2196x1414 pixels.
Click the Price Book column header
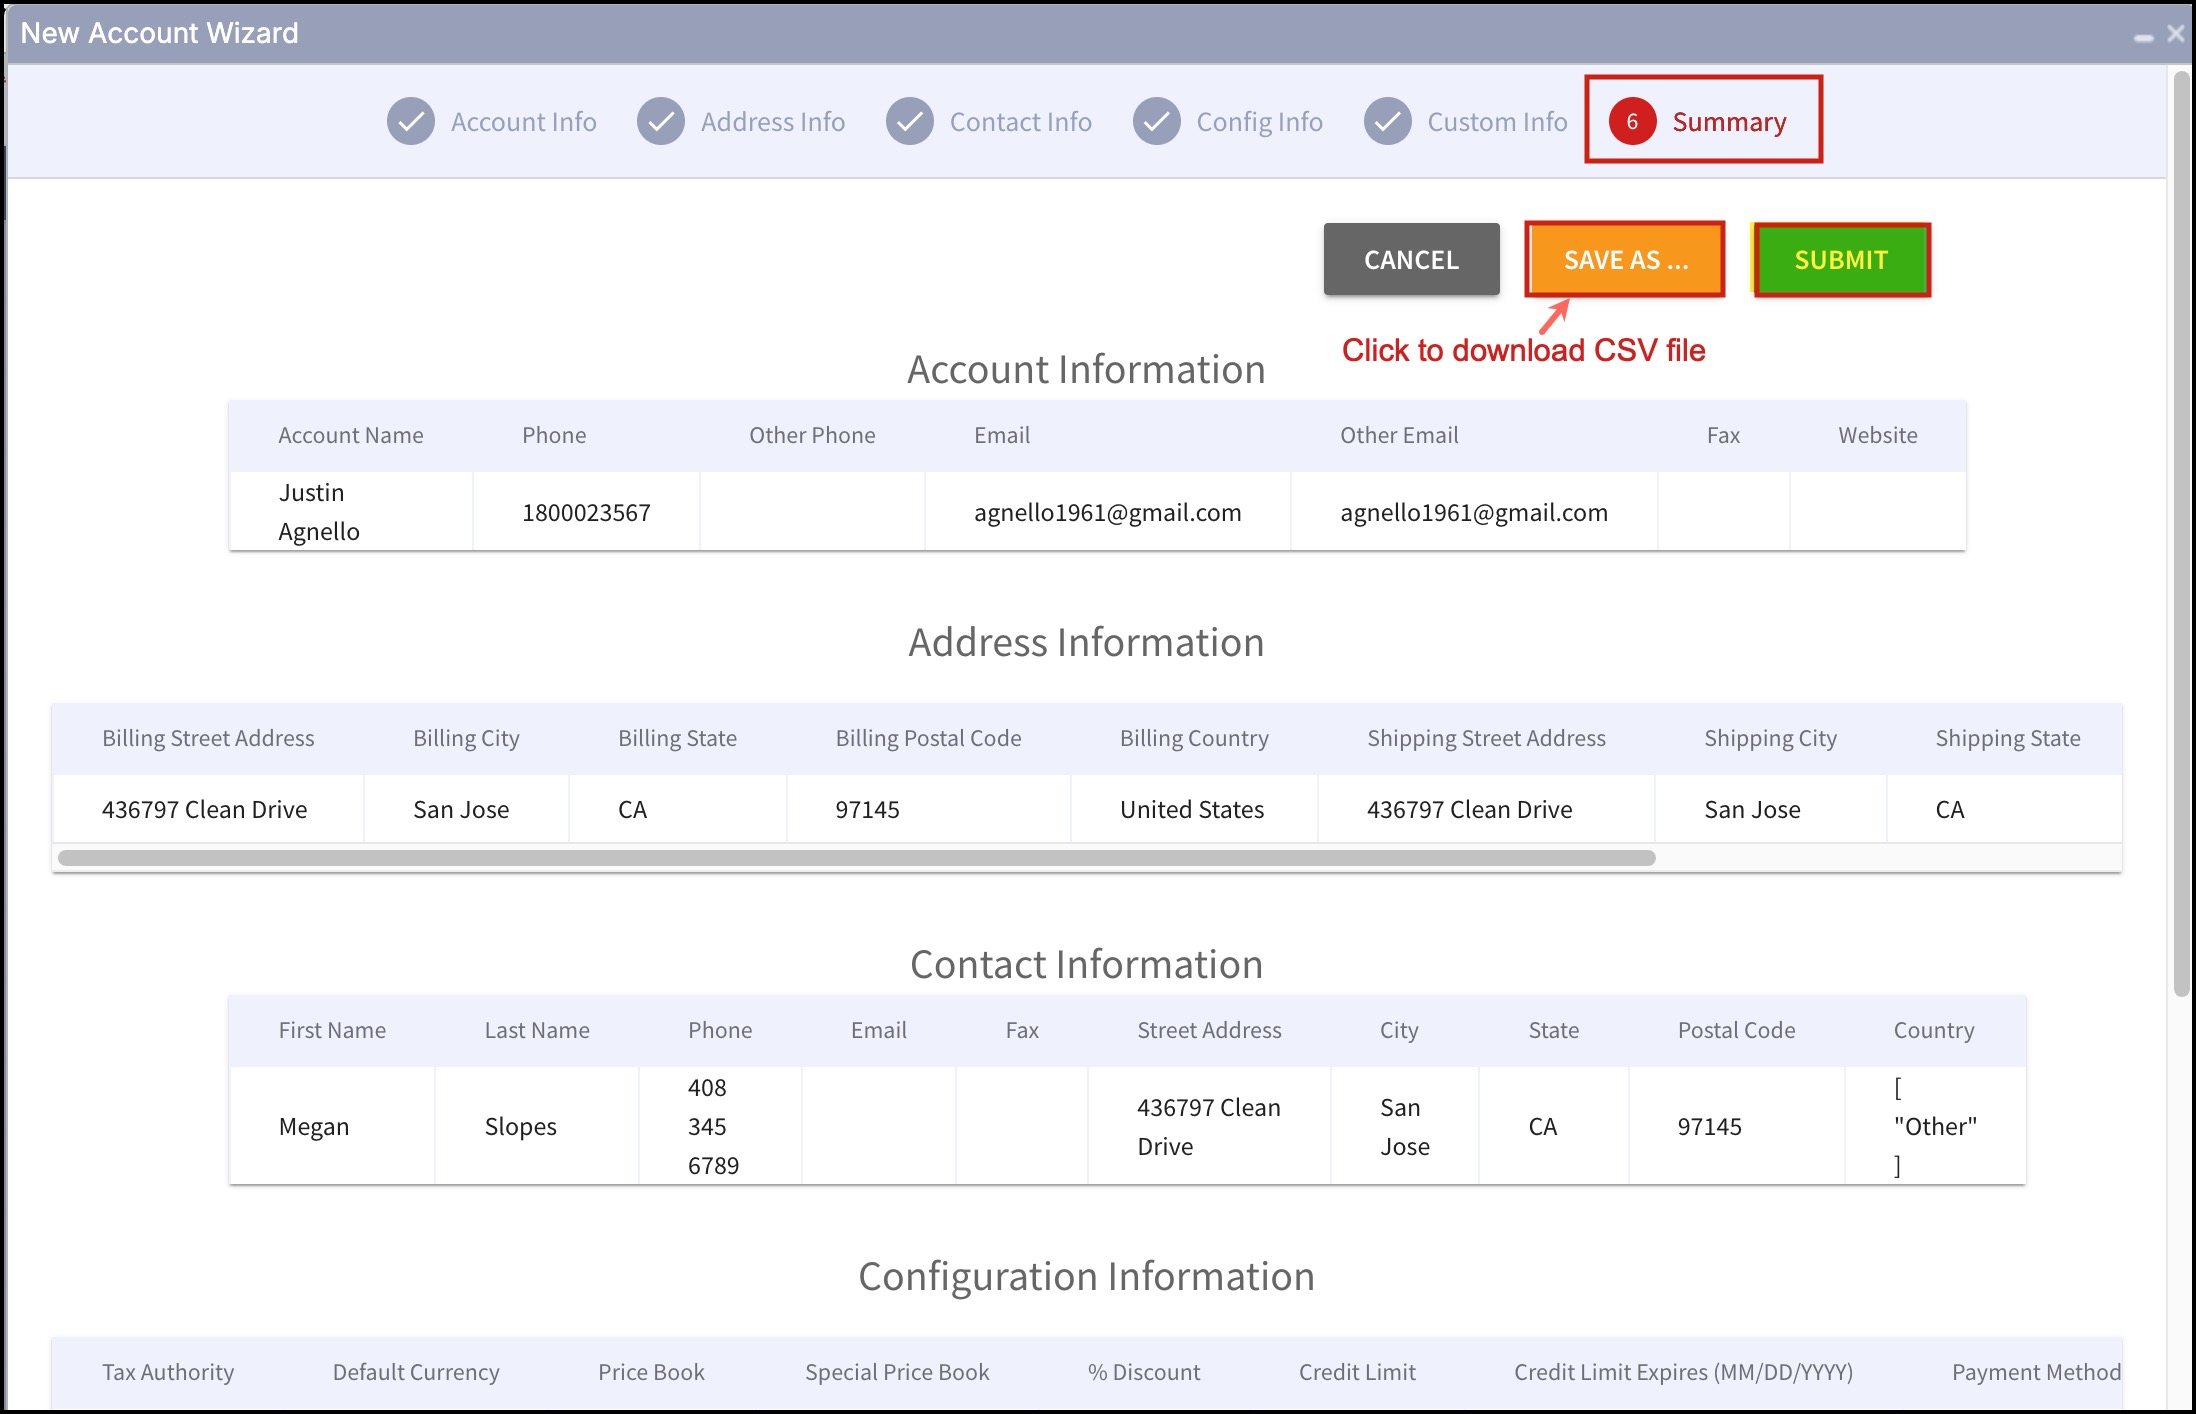pyautogui.click(x=651, y=1372)
